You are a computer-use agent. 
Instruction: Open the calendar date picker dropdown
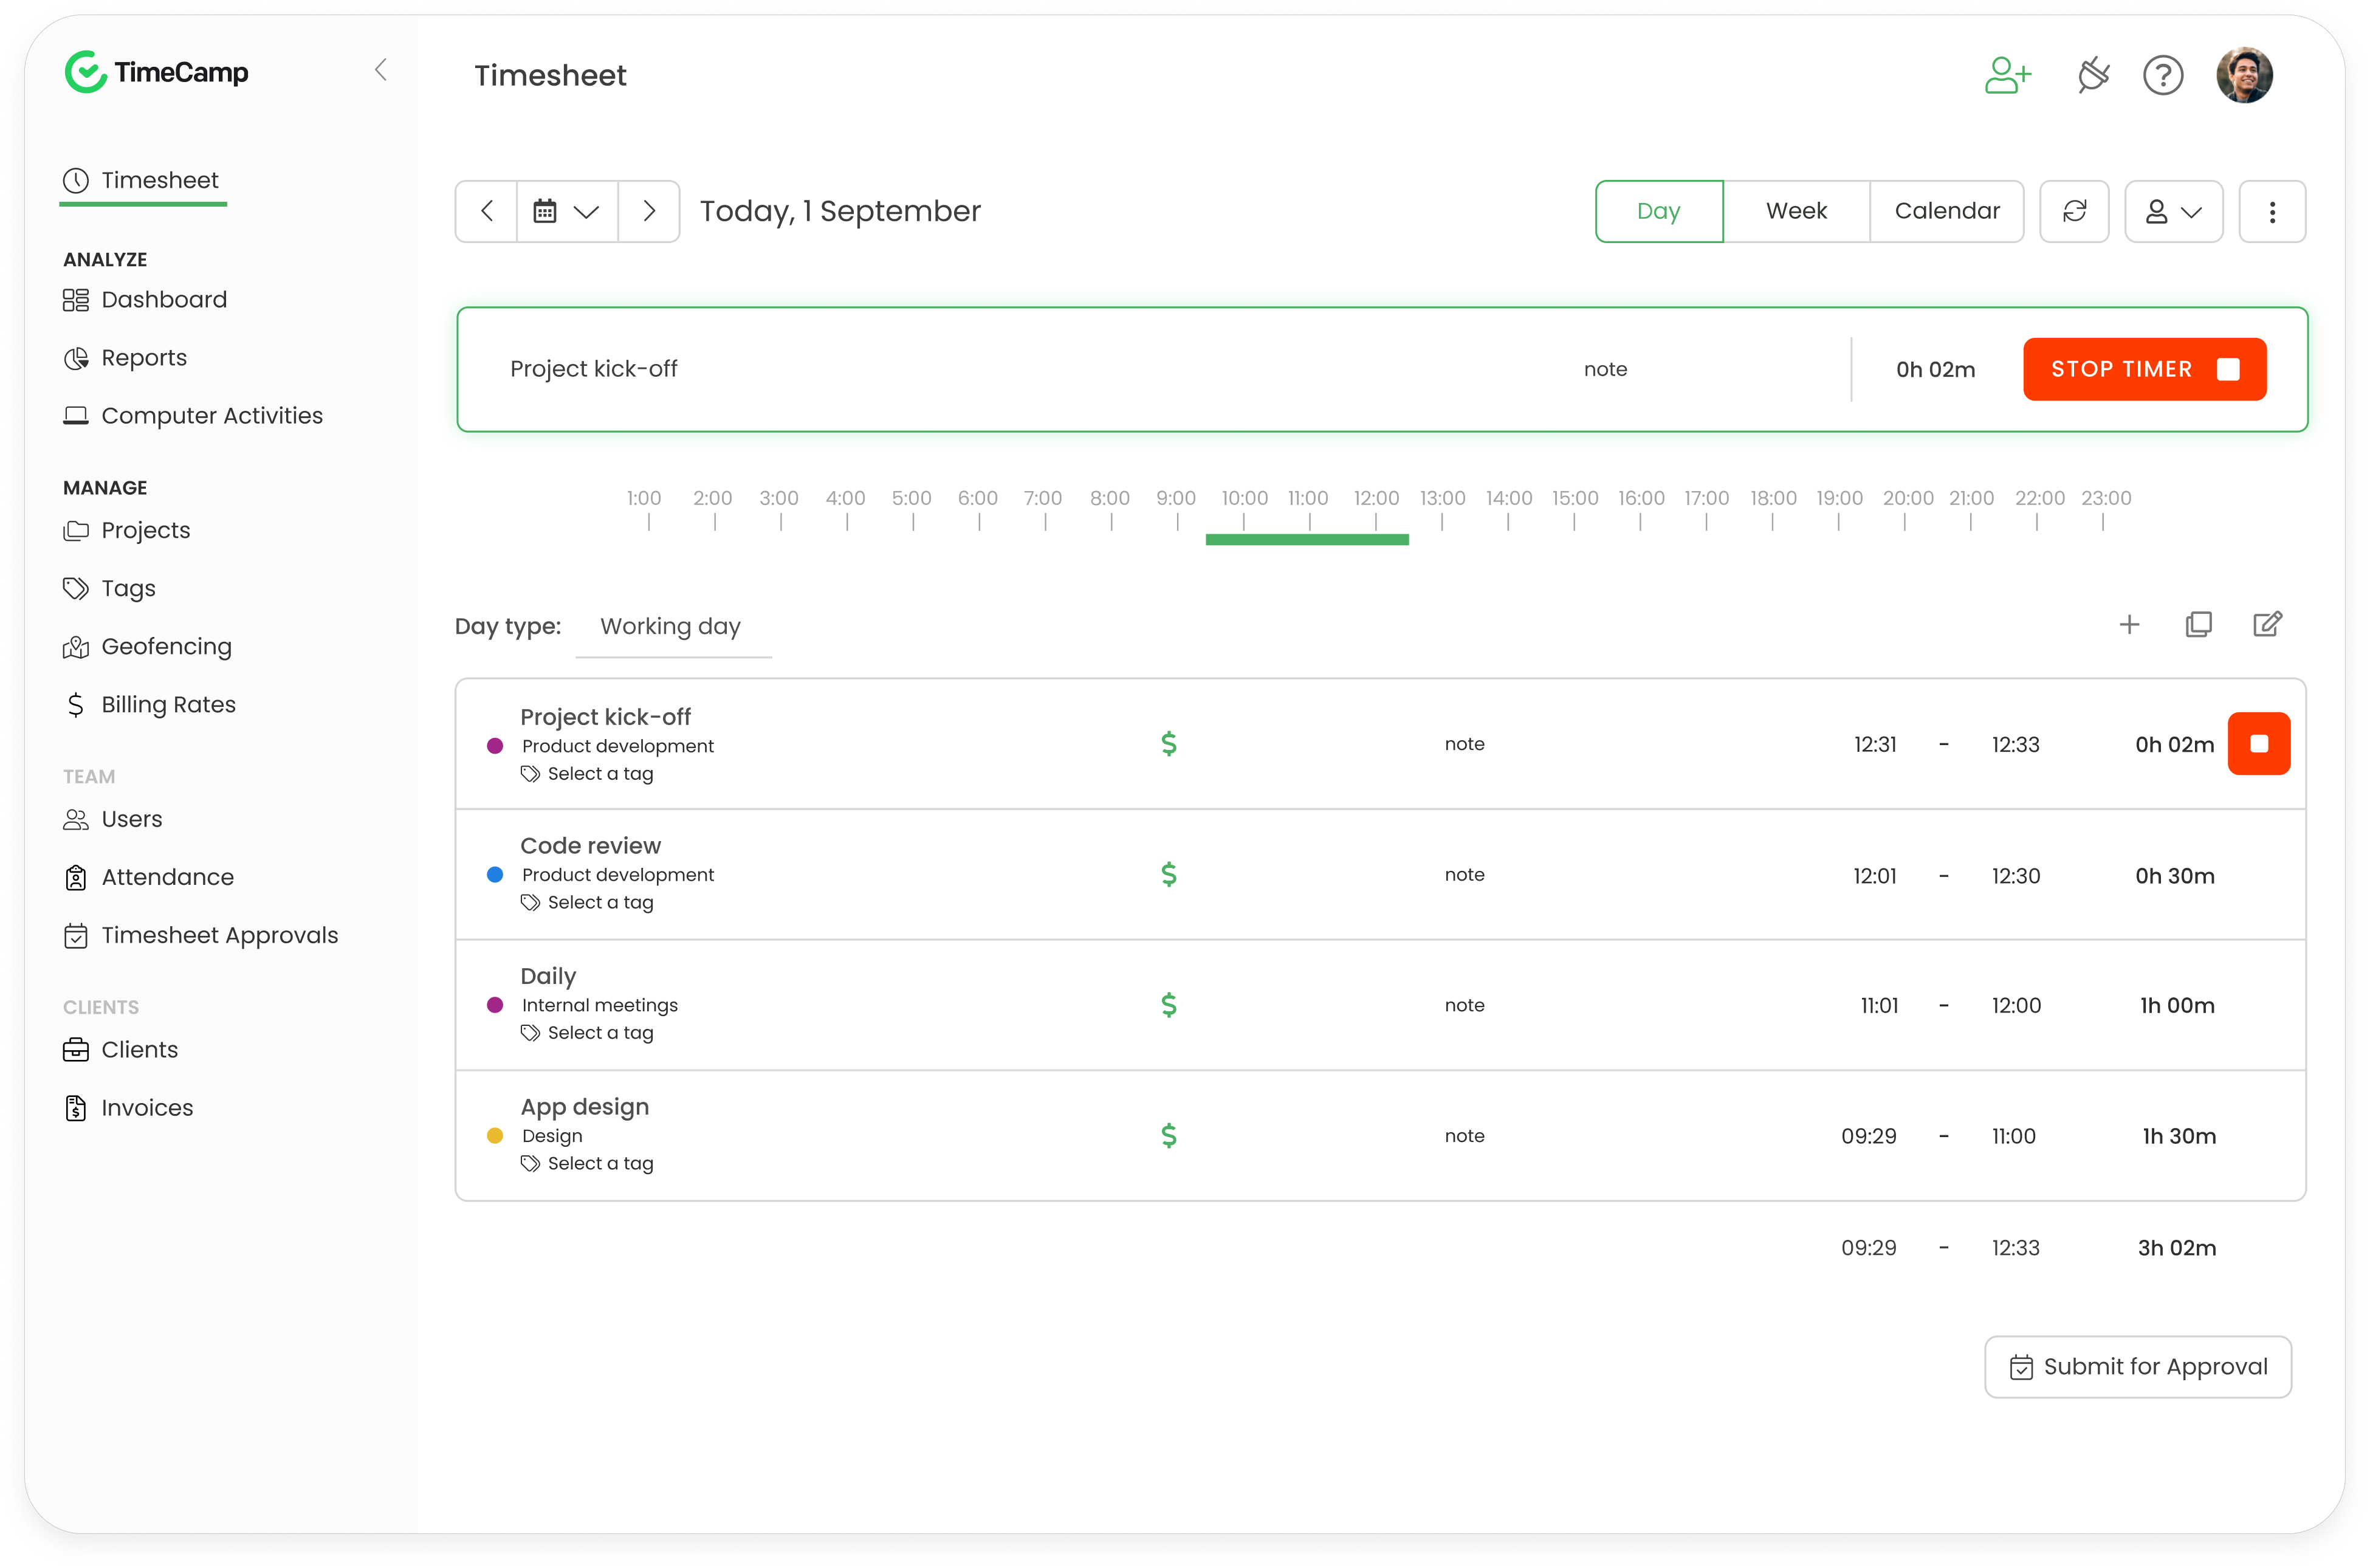(x=566, y=211)
